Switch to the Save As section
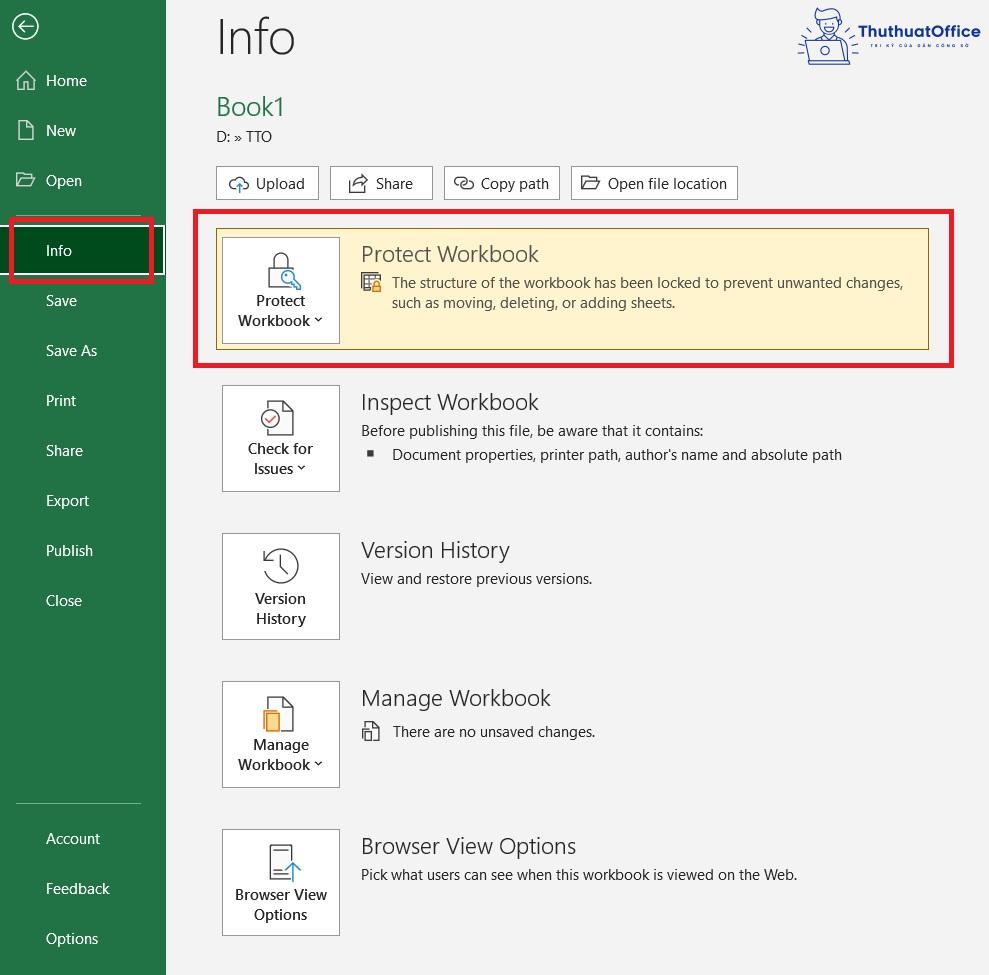The width and height of the screenshot is (989, 975). (71, 350)
